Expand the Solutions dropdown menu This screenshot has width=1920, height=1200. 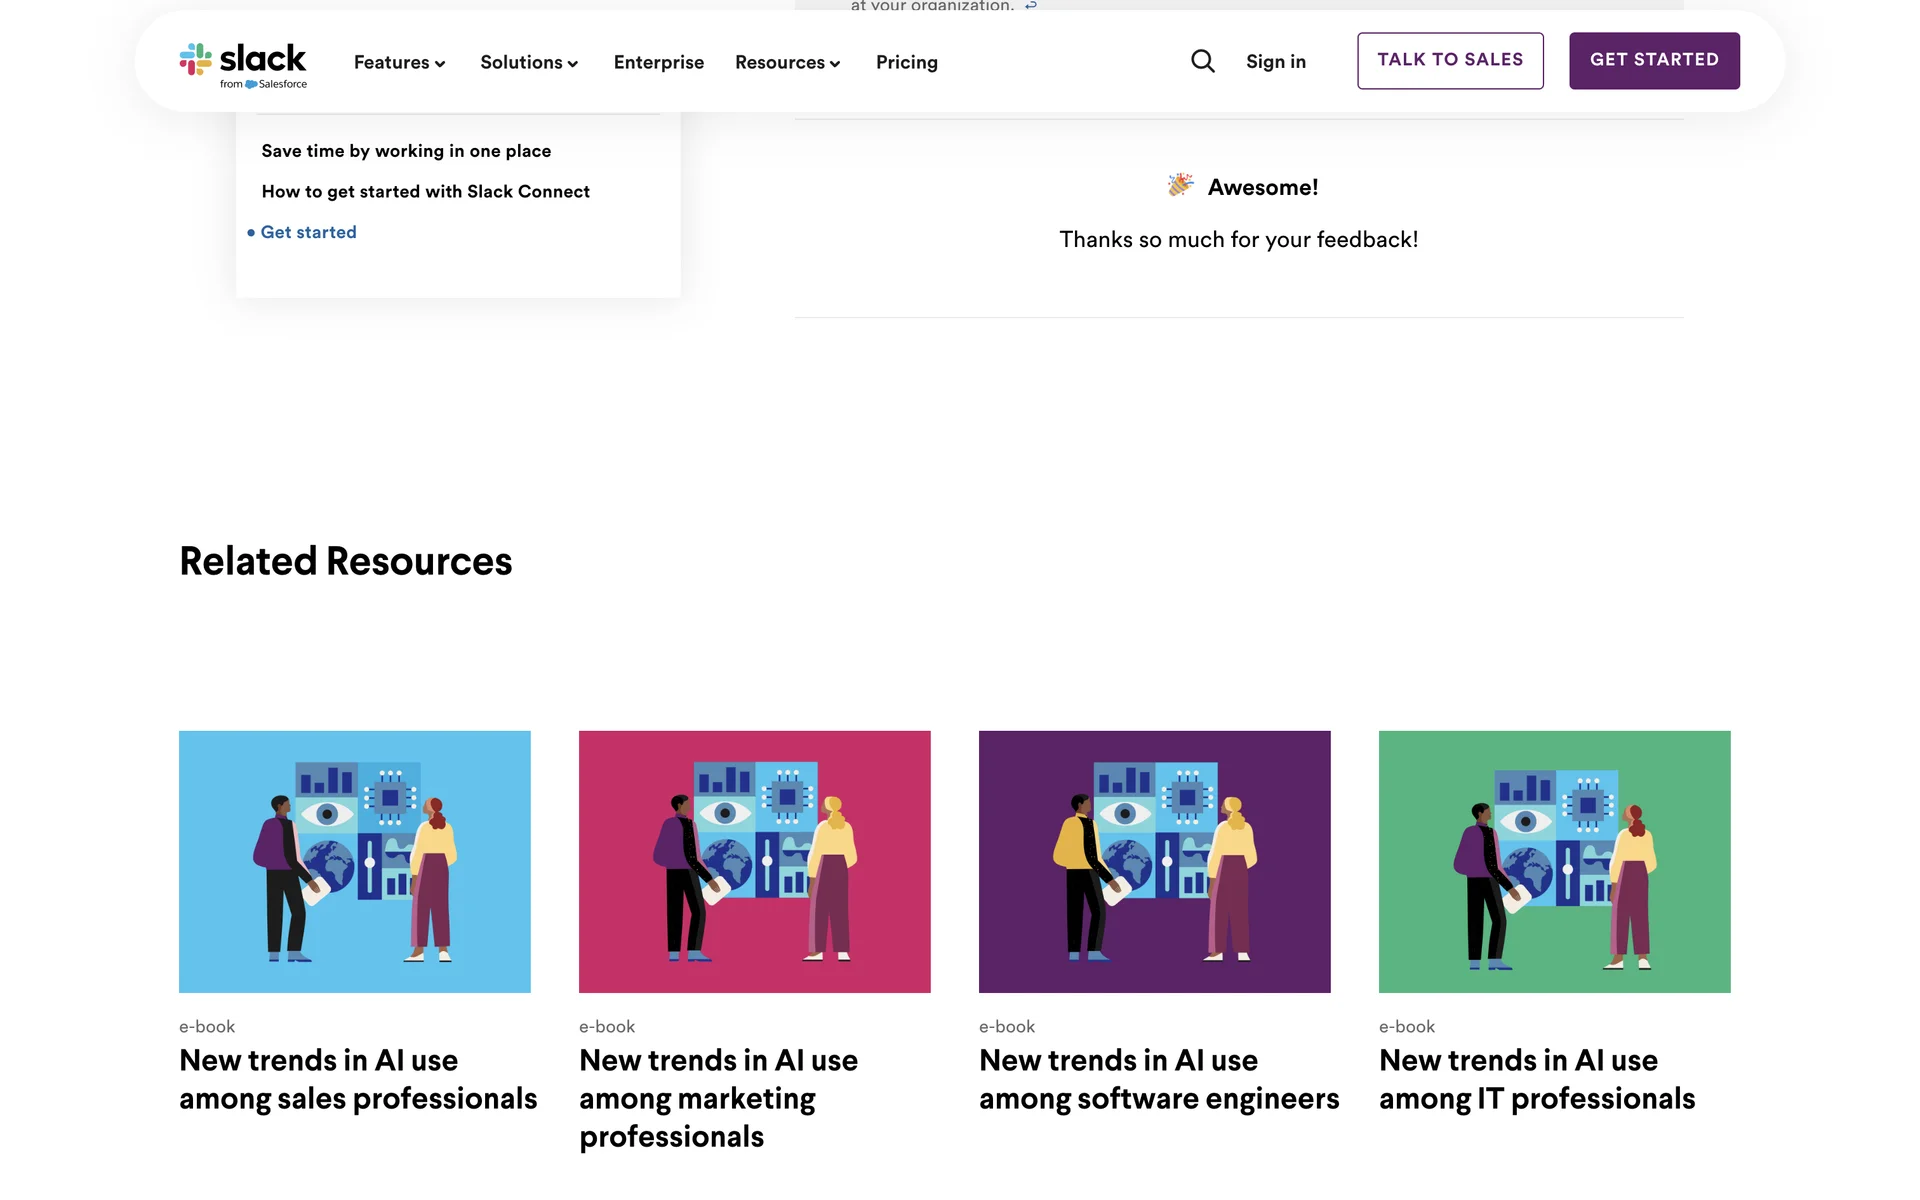[x=529, y=63]
